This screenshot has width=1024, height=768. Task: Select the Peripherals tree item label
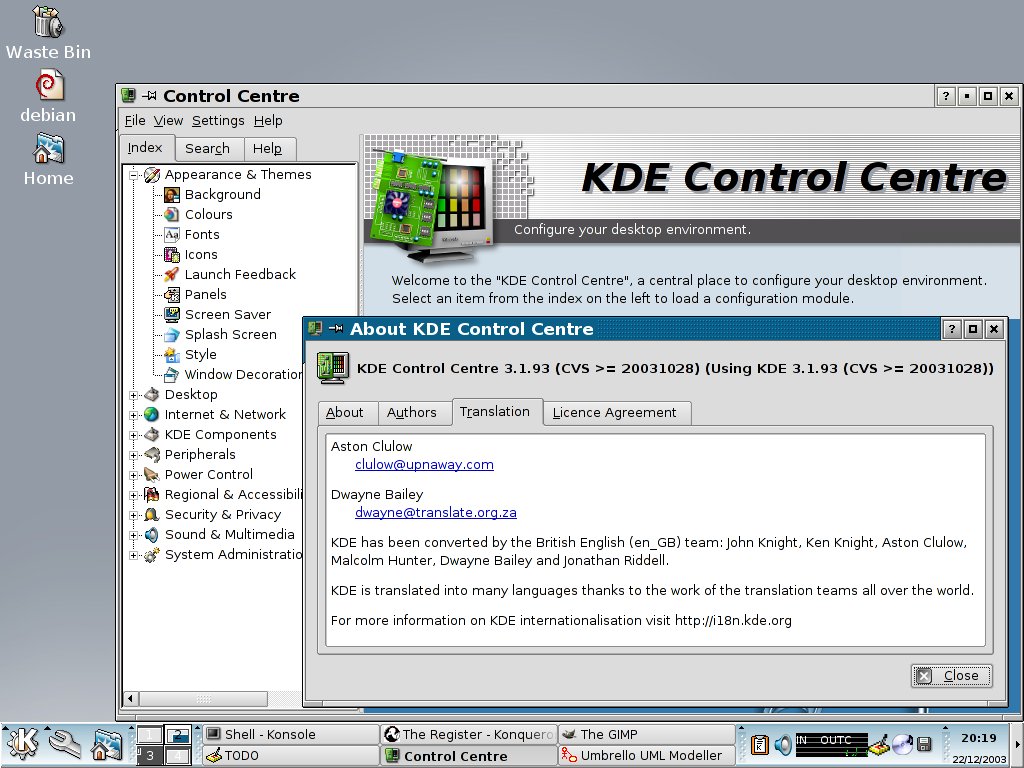[x=200, y=455]
